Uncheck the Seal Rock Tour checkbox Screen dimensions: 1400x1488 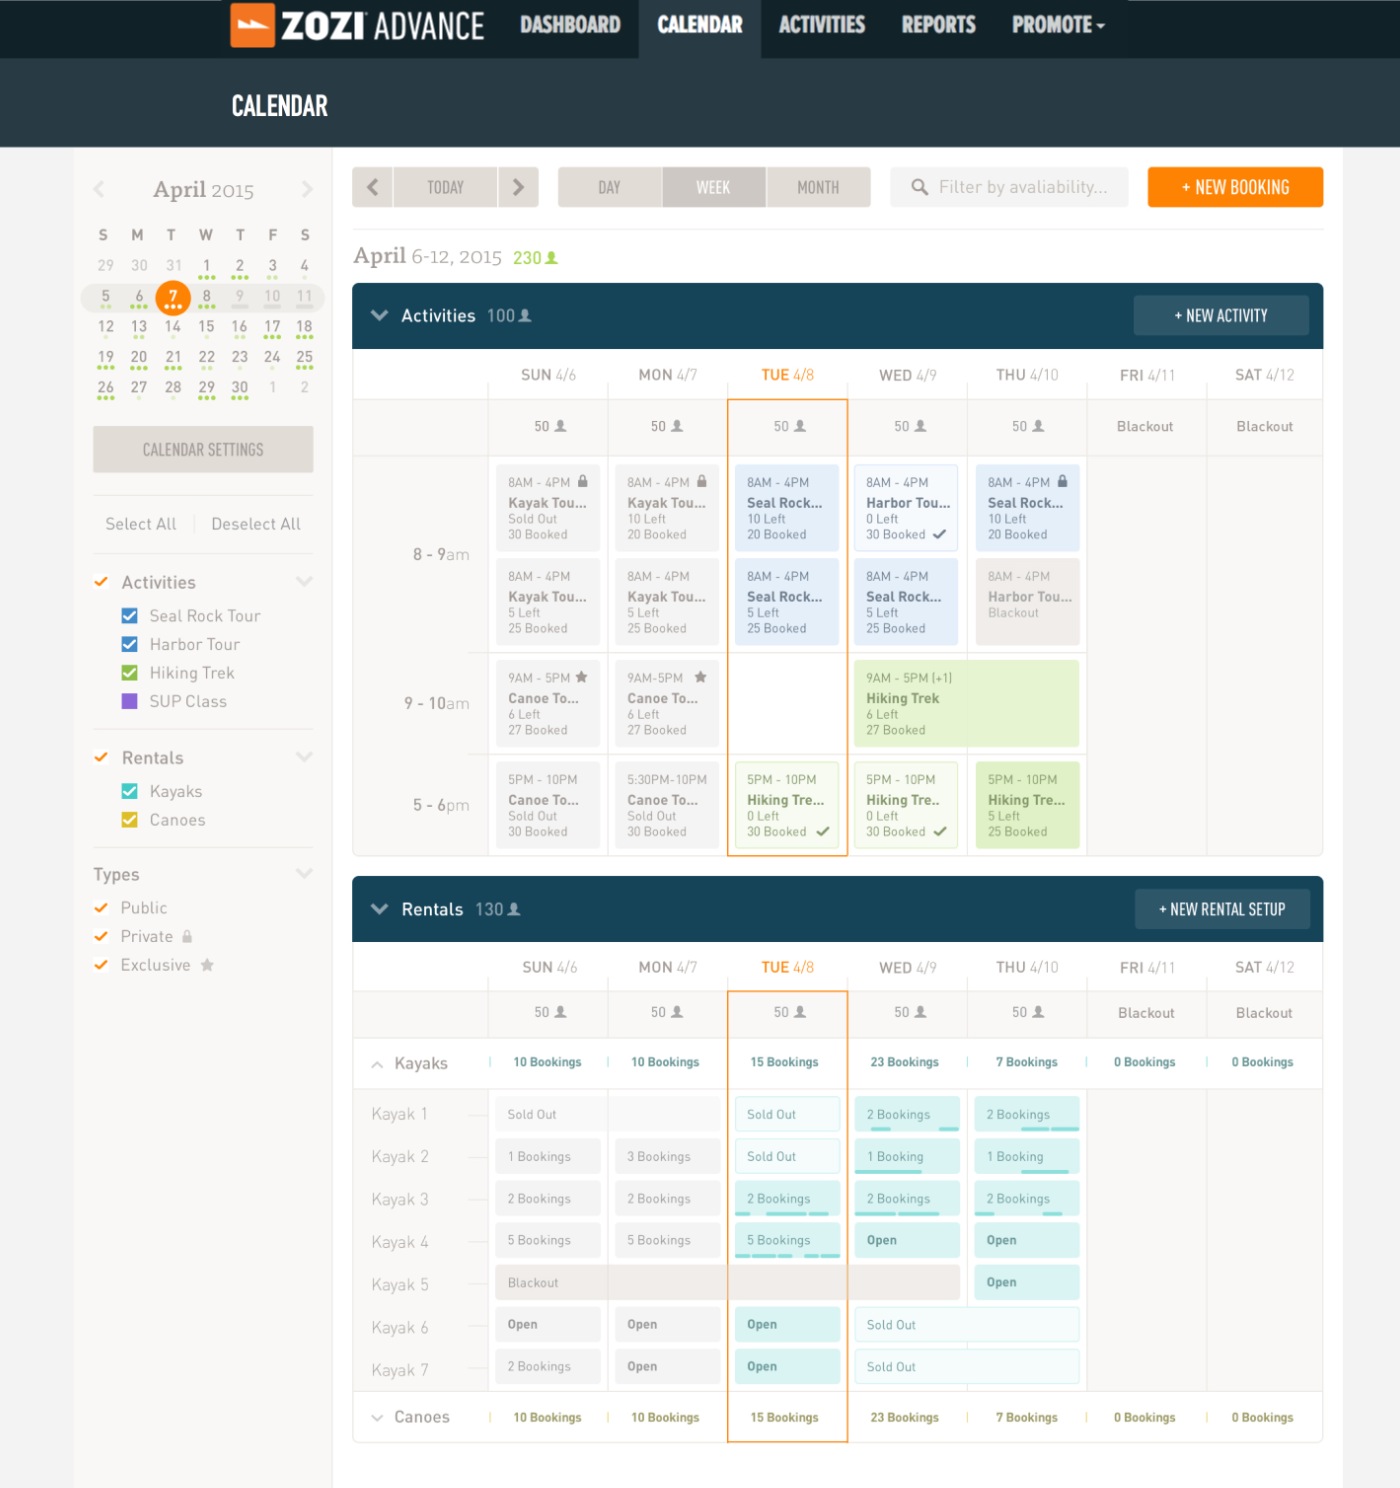tap(130, 616)
